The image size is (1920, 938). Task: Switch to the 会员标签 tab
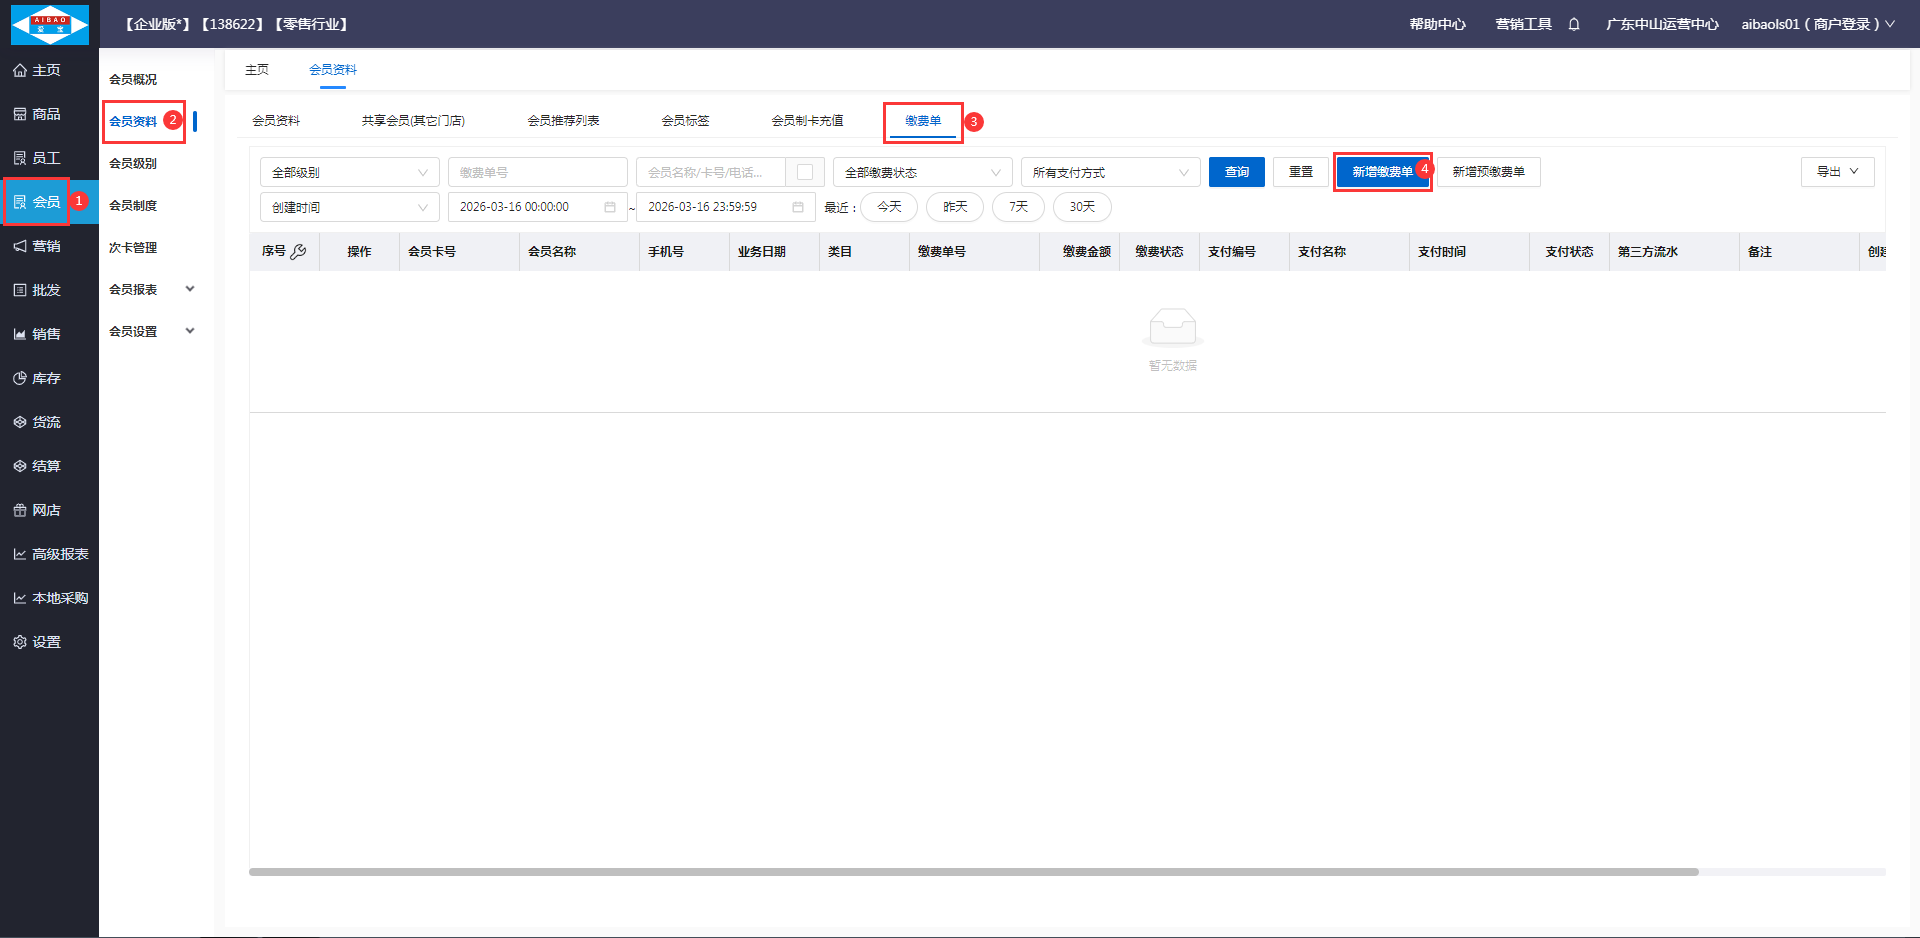pos(685,121)
